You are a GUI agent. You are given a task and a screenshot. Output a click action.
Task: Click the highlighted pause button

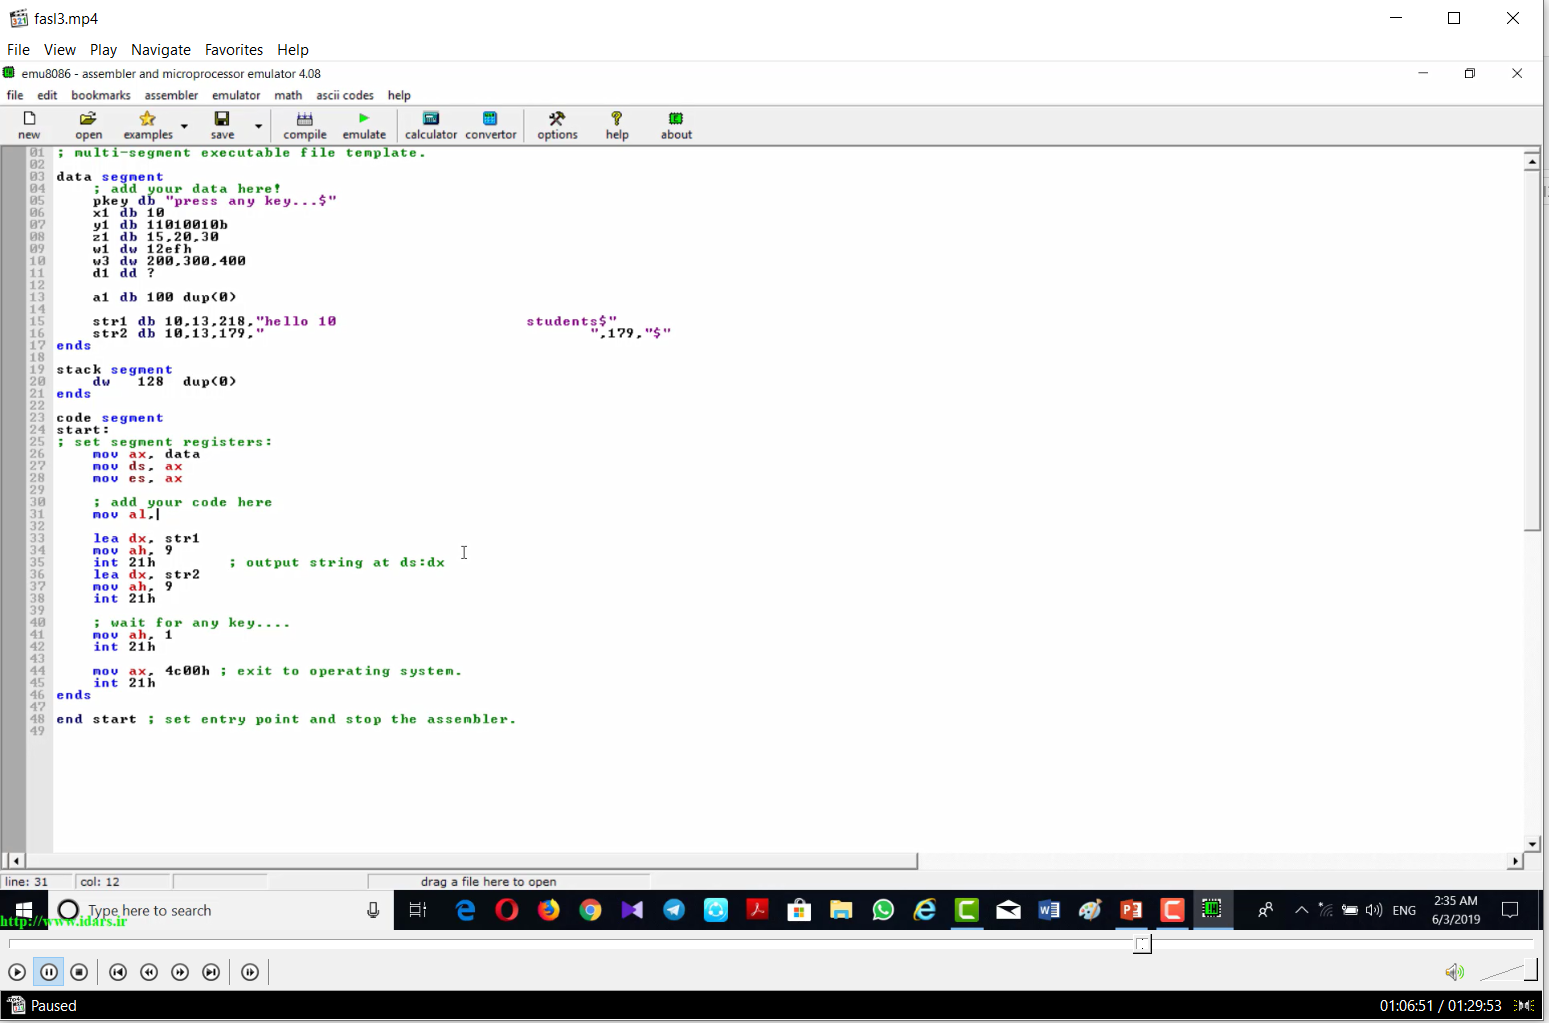48,972
